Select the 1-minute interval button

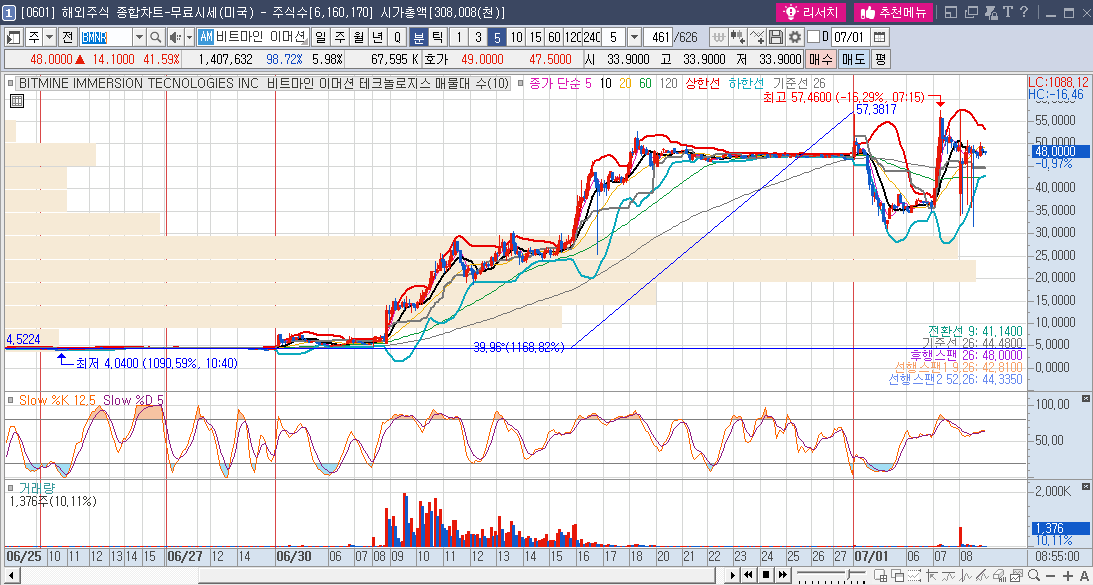(459, 37)
